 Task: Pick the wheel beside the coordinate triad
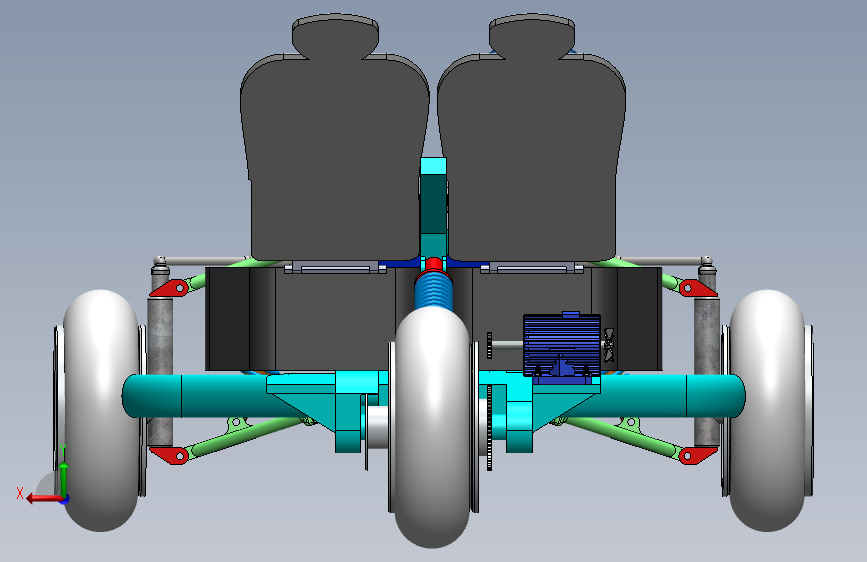(x=102, y=410)
